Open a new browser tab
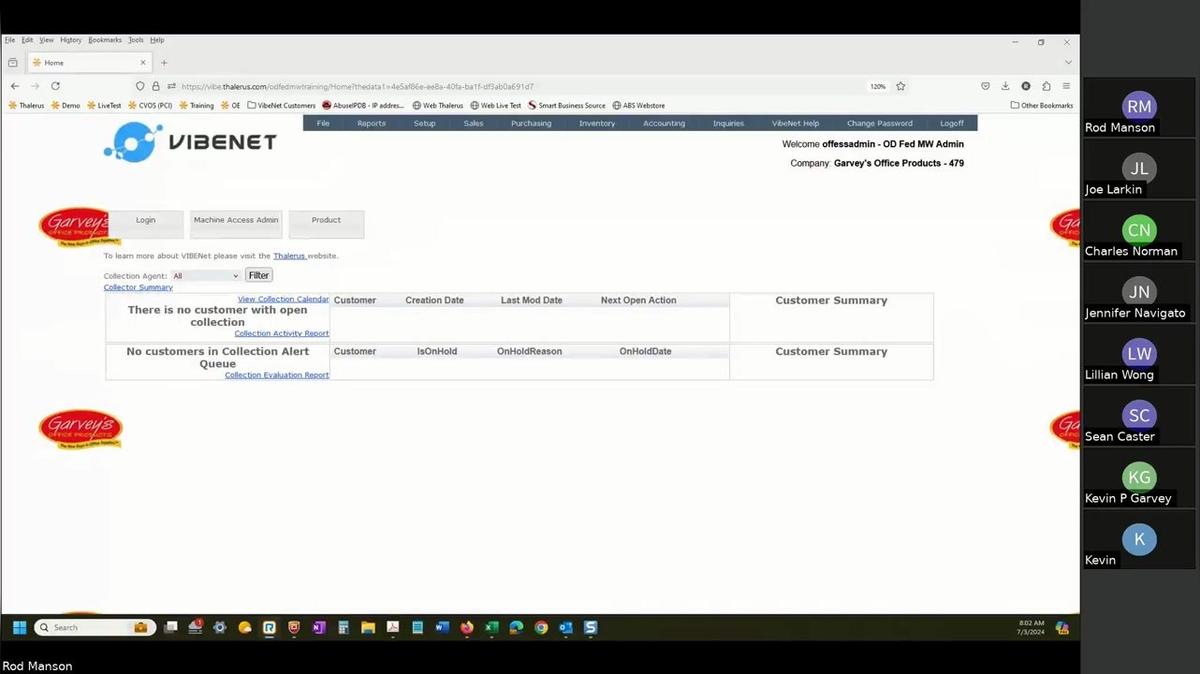The height and width of the screenshot is (674, 1200). (x=164, y=62)
